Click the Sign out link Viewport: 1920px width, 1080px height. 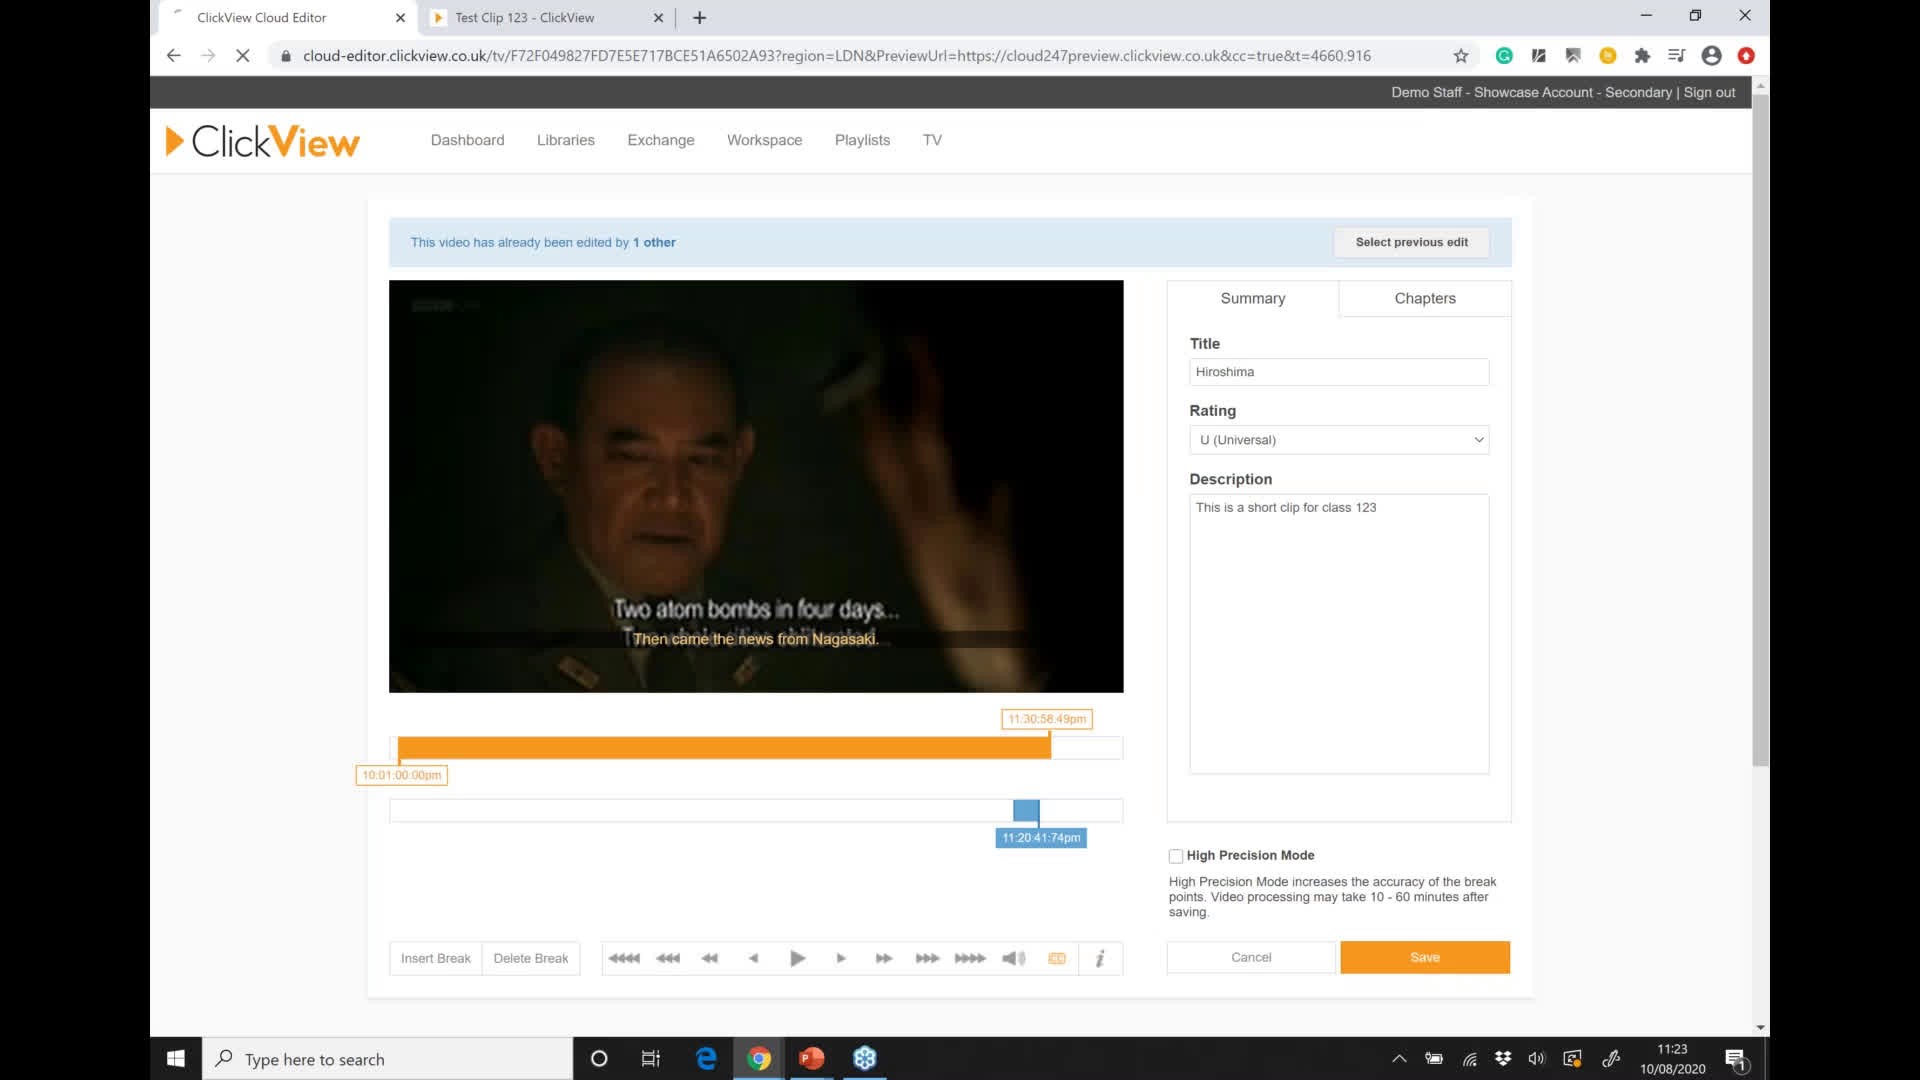tap(1710, 92)
